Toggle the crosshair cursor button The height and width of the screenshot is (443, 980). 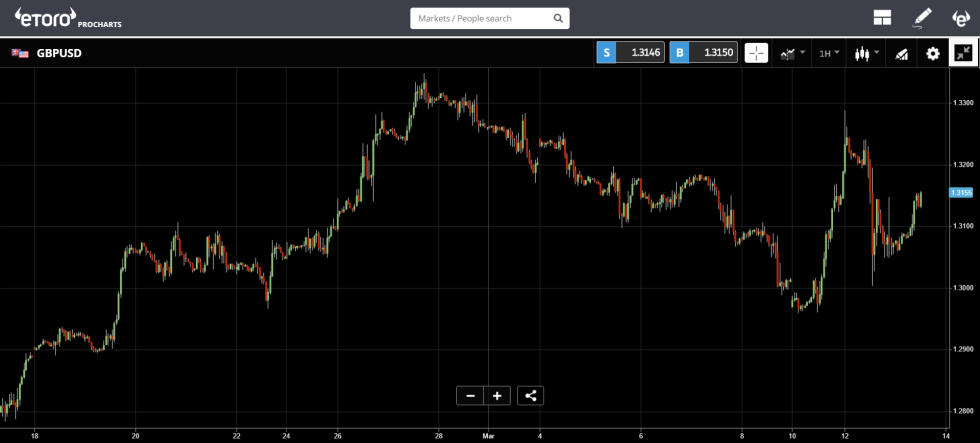(x=756, y=53)
